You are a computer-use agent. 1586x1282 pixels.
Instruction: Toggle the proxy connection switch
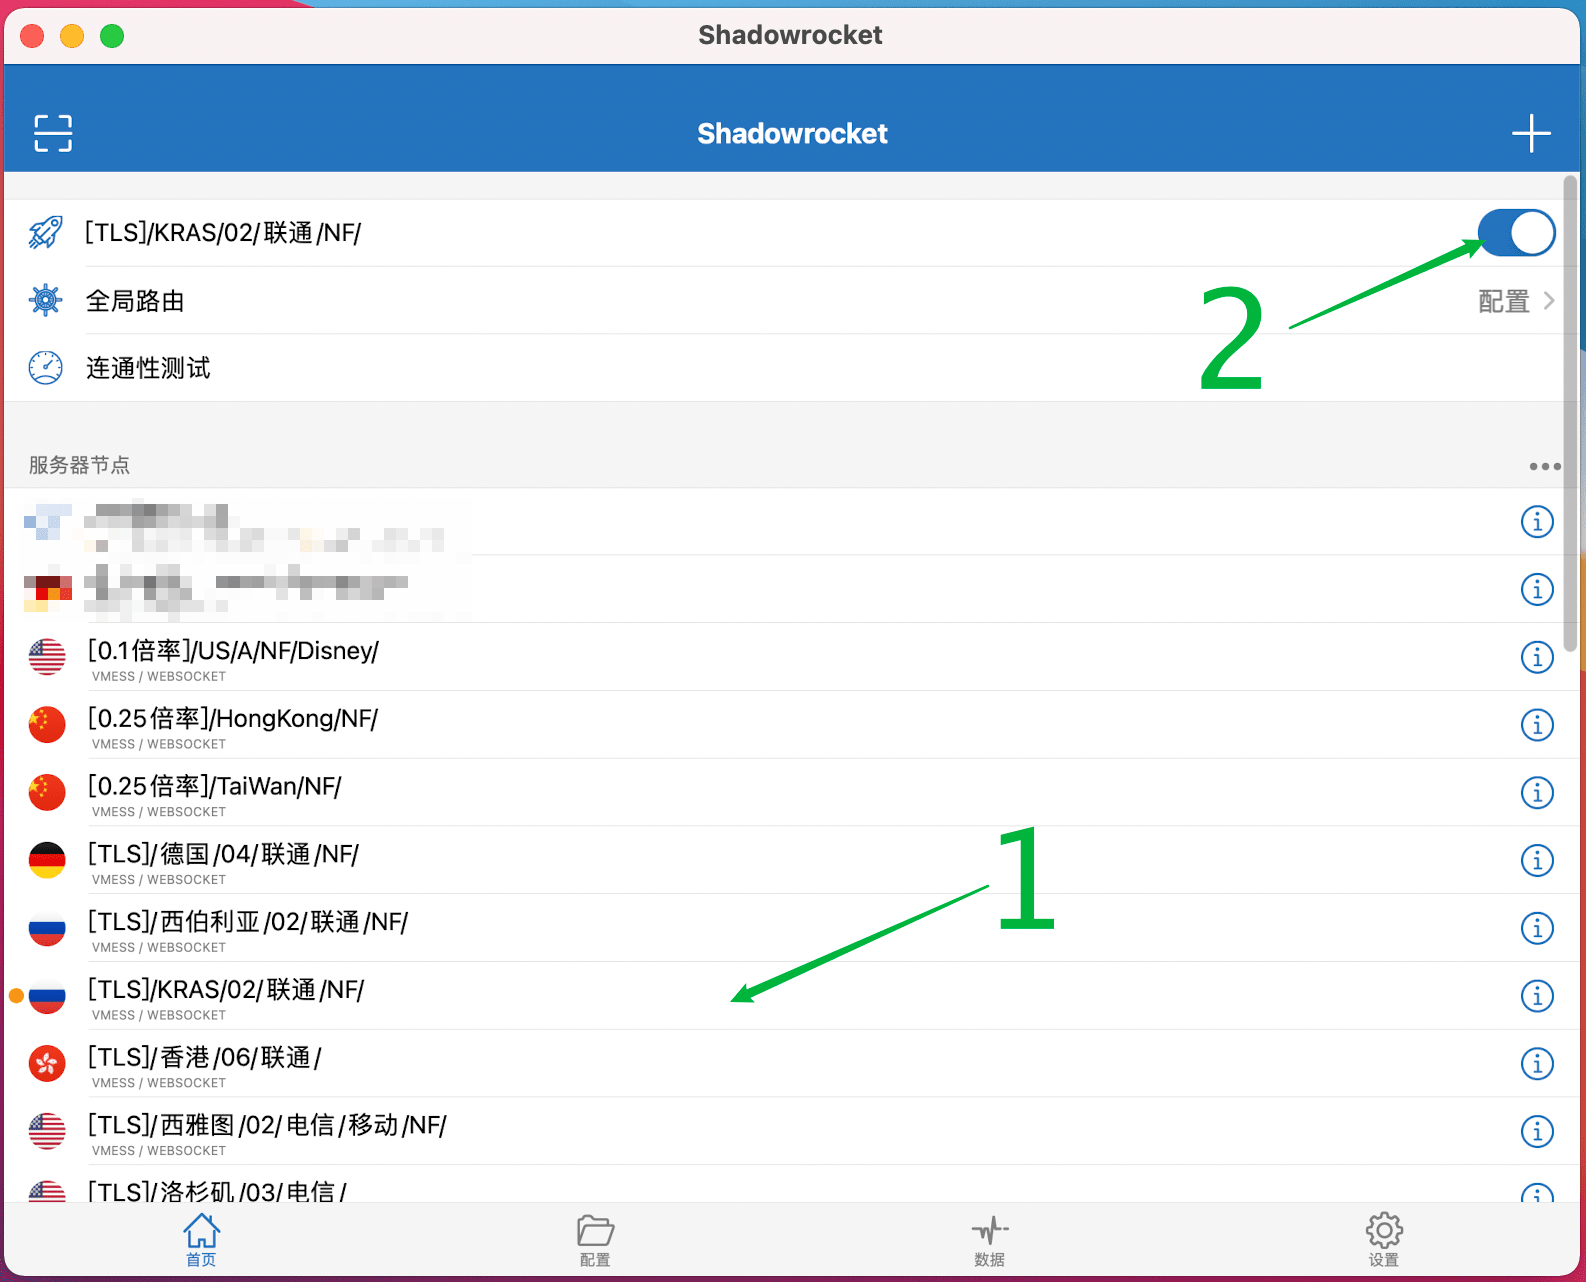click(1515, 233)
